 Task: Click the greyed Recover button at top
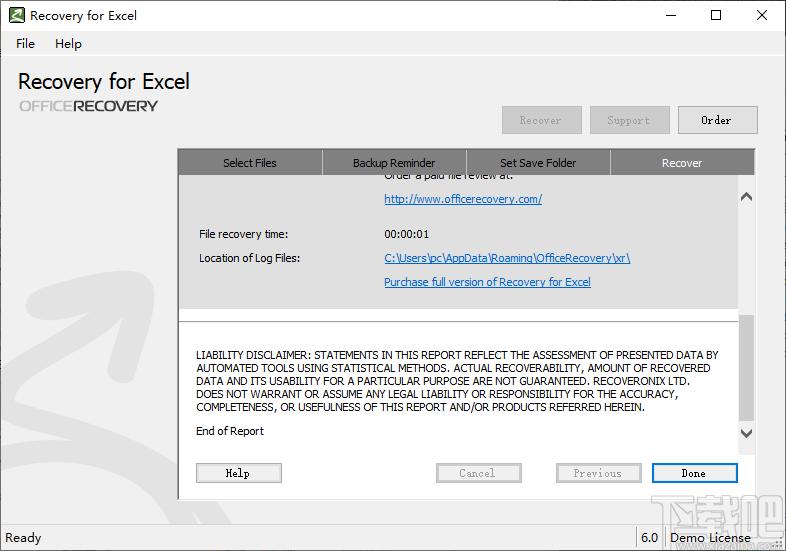click(541, 120)
